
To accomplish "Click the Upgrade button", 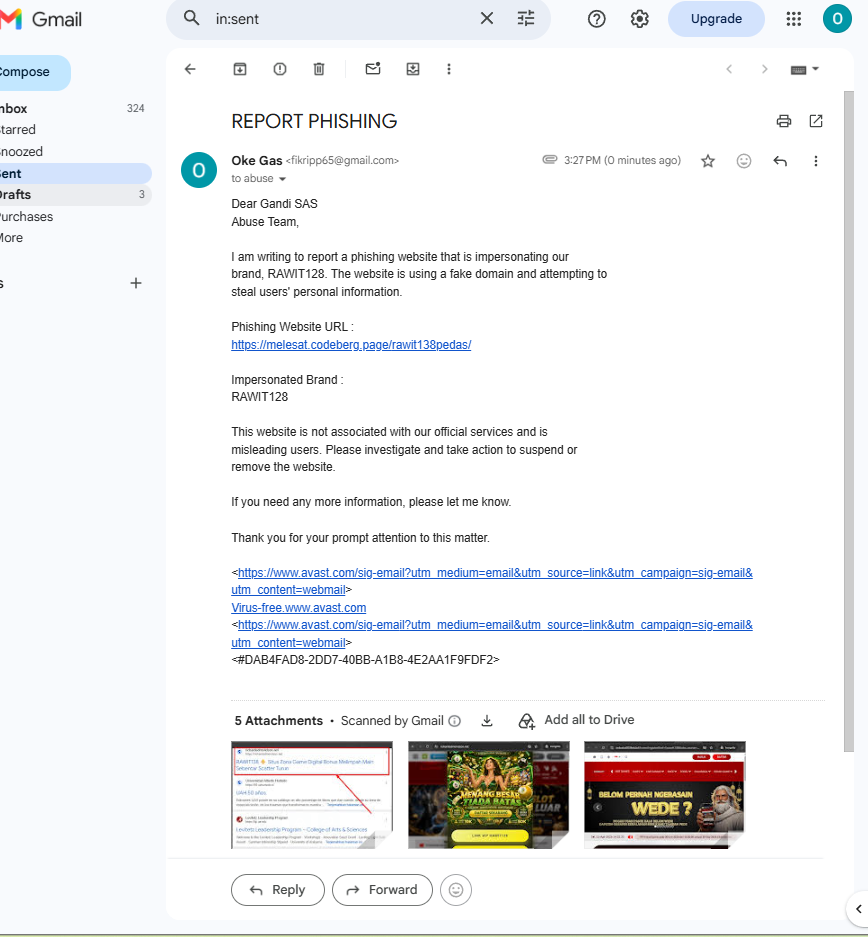I will (x=716, y=19).
